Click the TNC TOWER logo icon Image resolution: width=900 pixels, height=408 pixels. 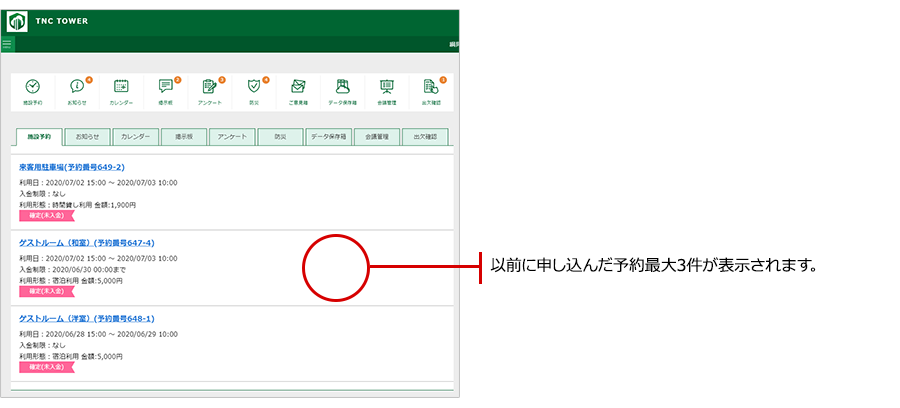tap(18, 22)
